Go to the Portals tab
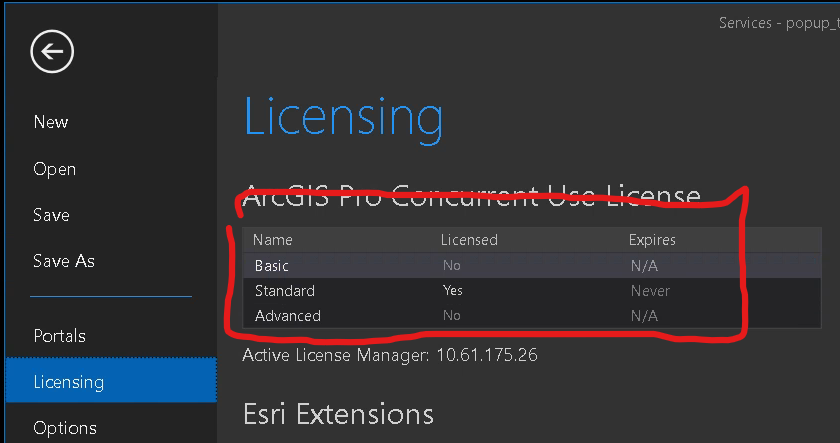Viewport: 840px width, 443px height. (59, 336)
